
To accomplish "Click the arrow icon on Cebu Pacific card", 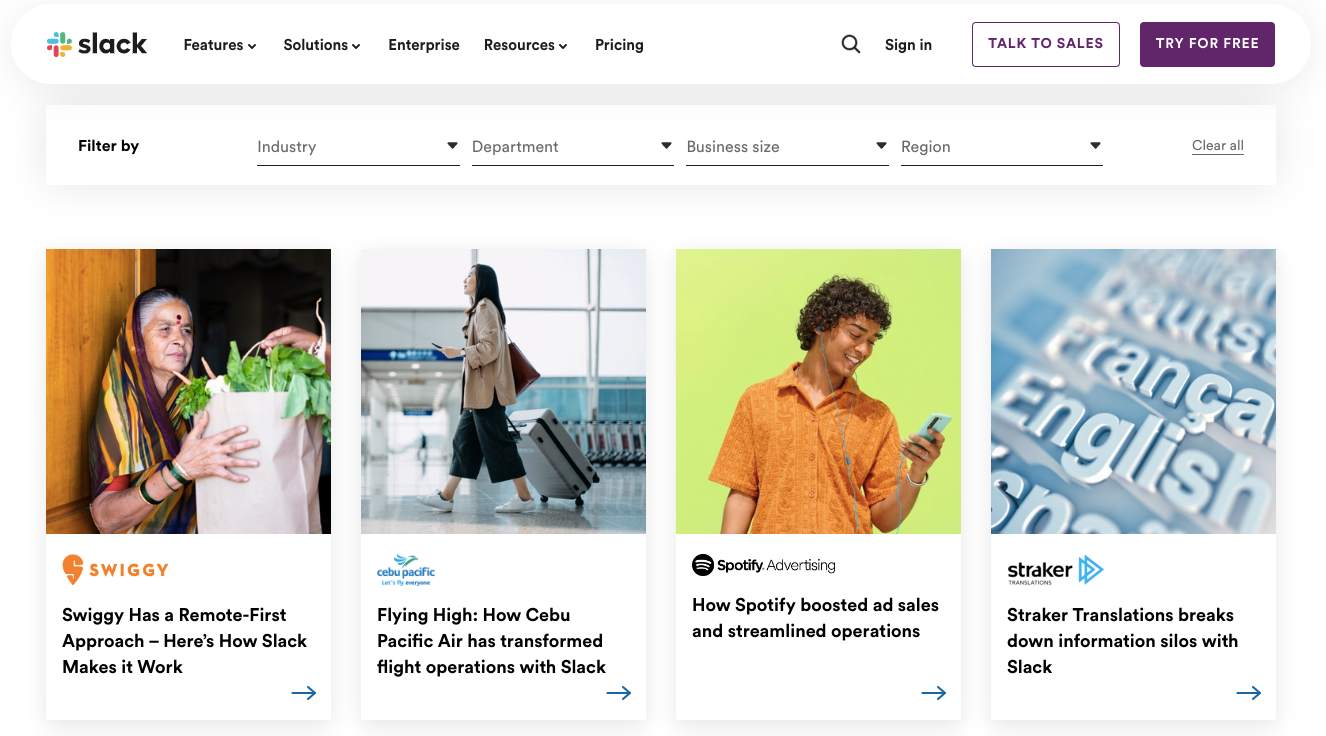I will point(619,693).
